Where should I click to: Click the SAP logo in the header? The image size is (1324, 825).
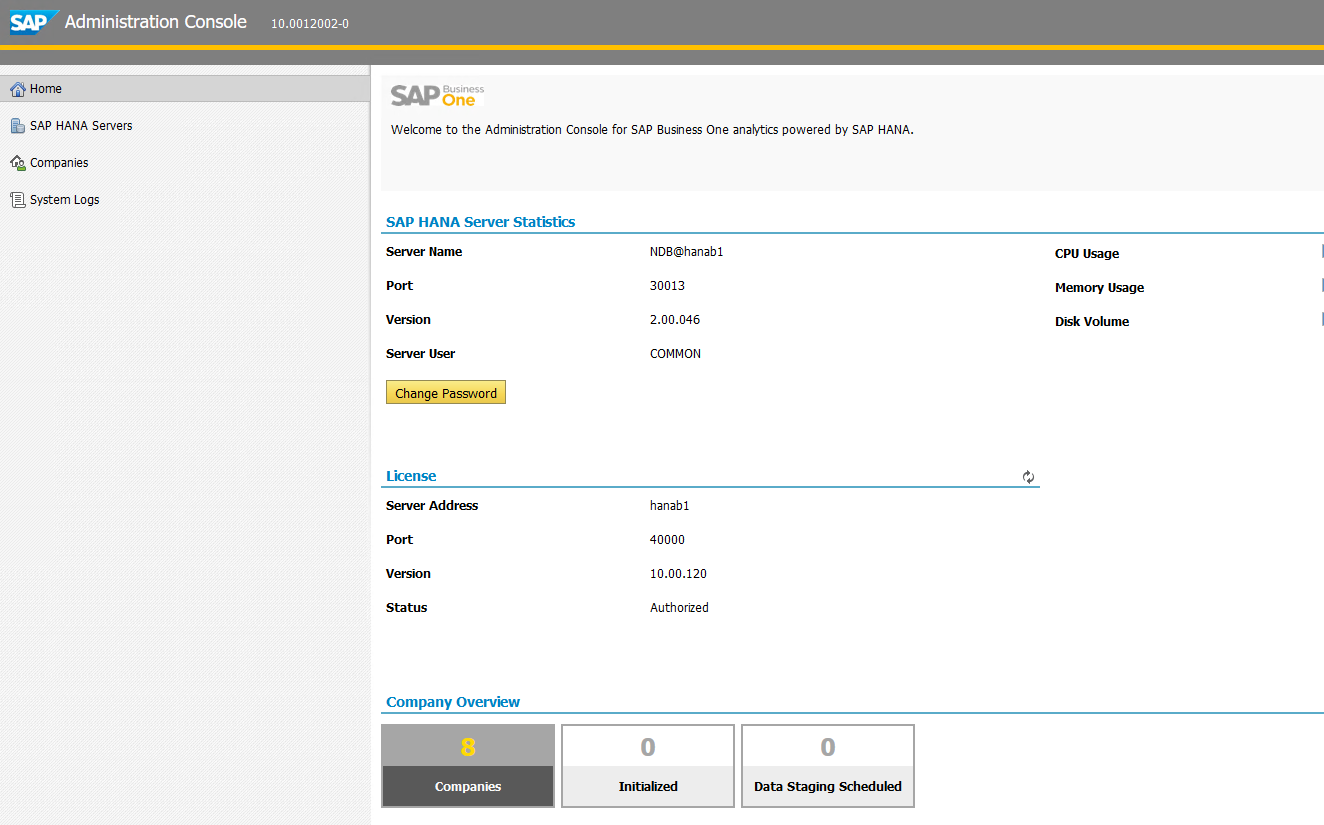pyautogui.click(x=35, y=22)
